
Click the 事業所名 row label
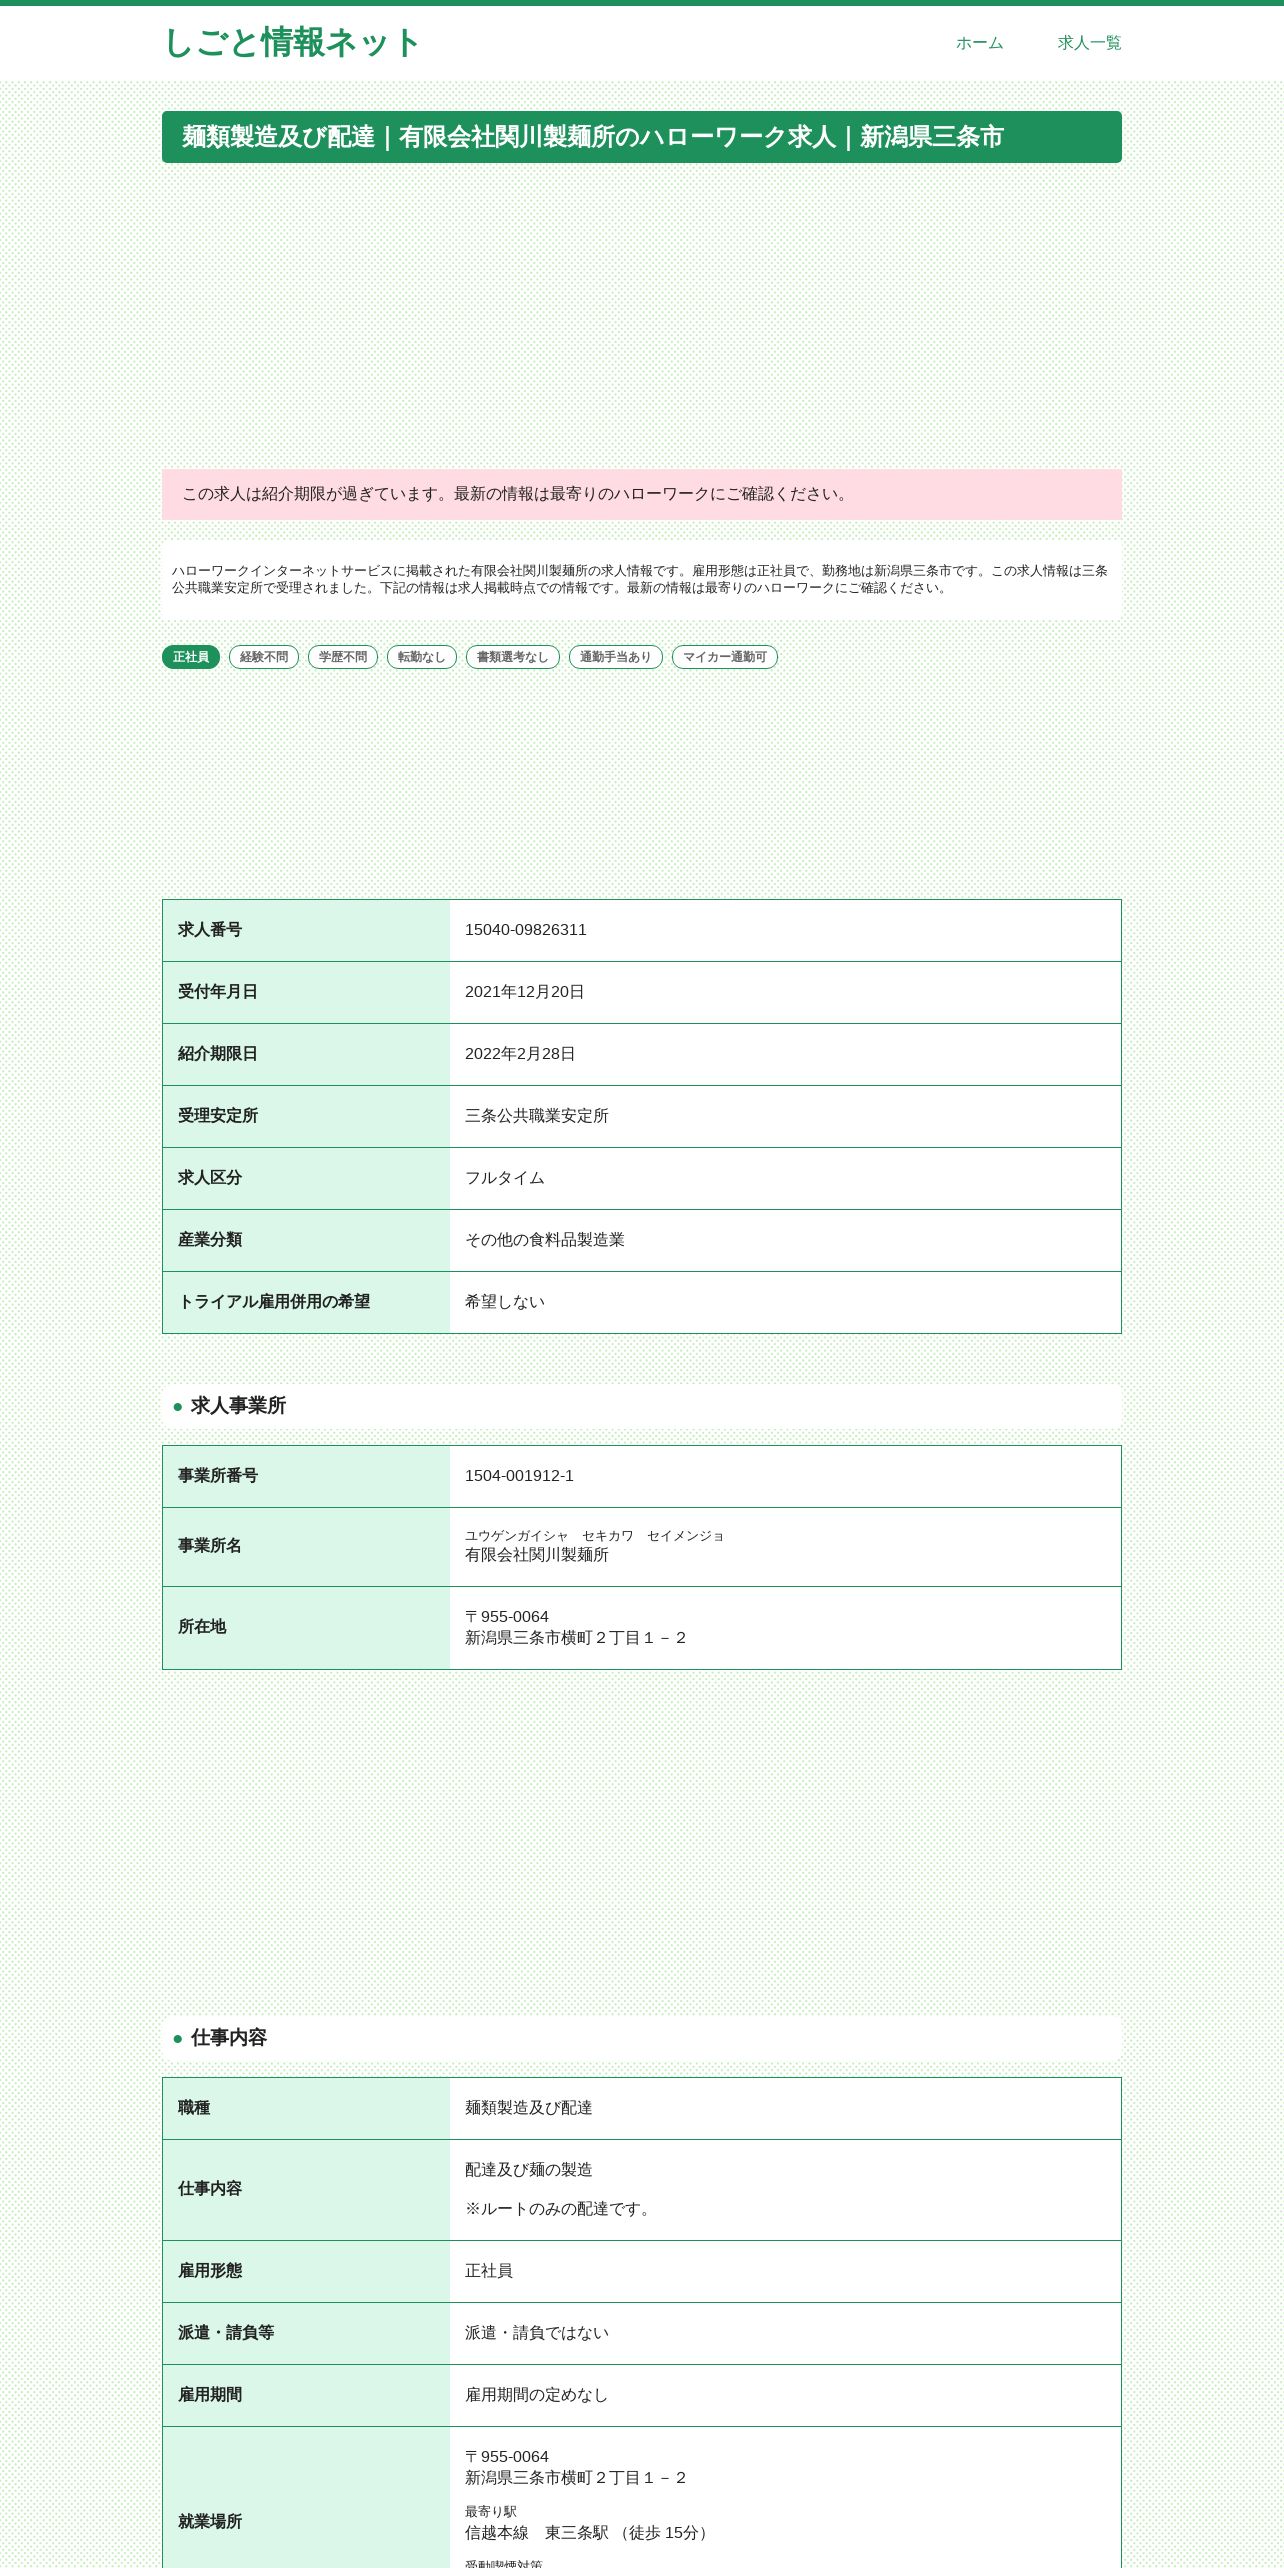coord(210,1546)
